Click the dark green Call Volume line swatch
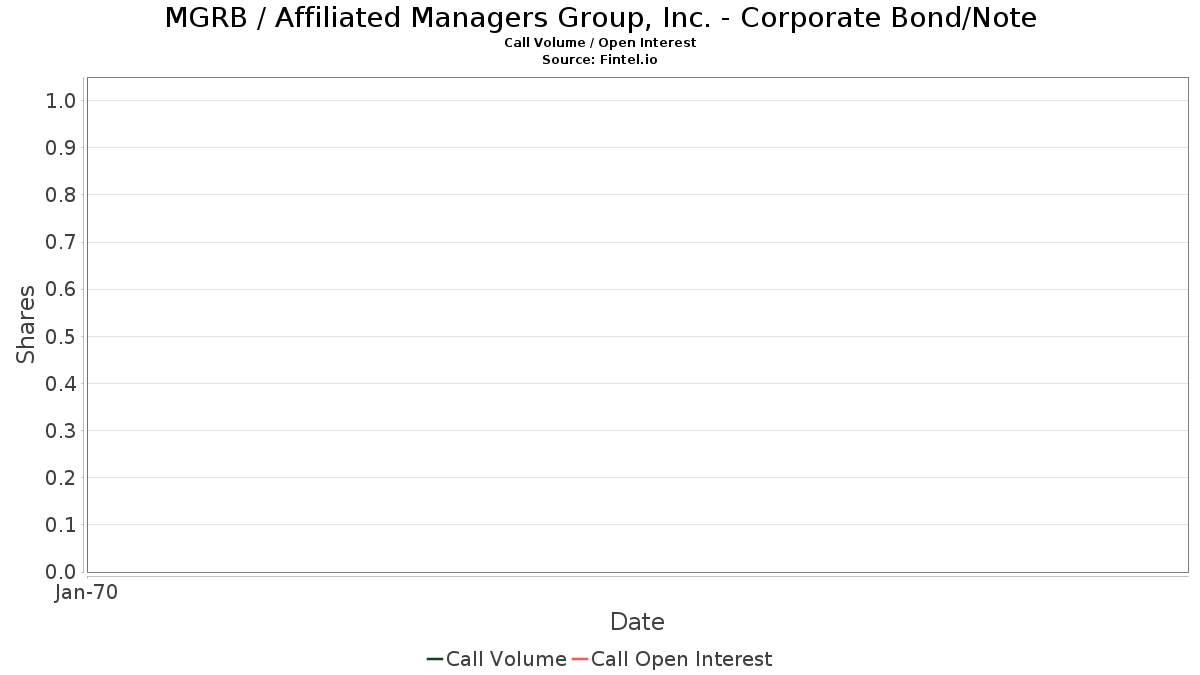 click(x=435, y=659)
